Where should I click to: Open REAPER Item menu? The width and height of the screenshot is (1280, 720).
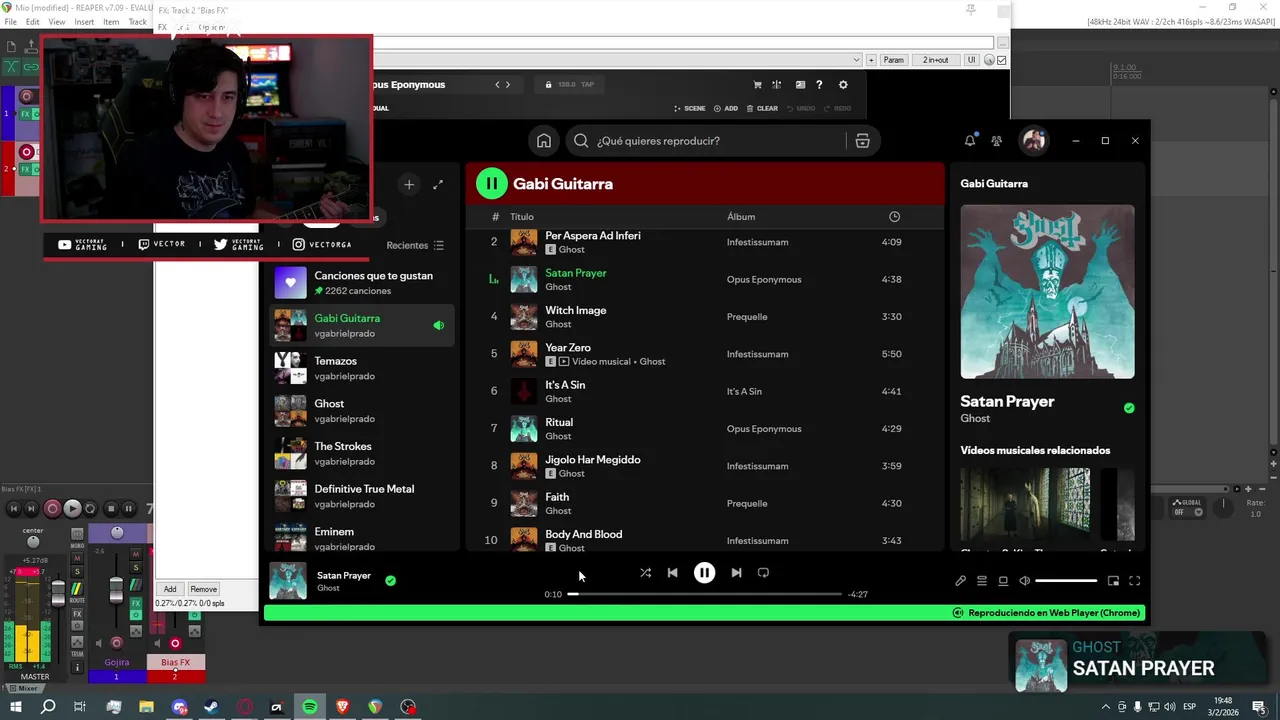pos(111,22)
